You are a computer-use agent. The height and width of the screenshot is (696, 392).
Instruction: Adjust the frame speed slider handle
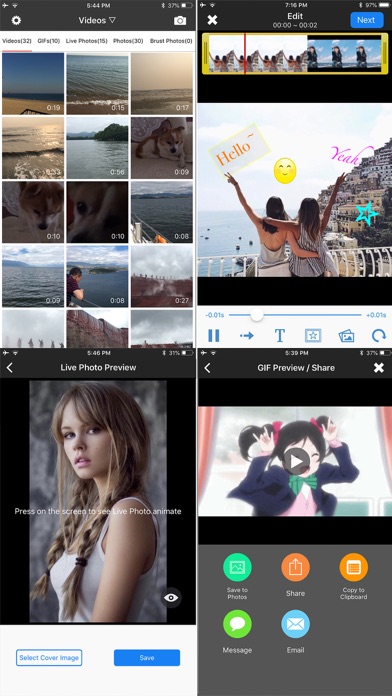(257, 315)
